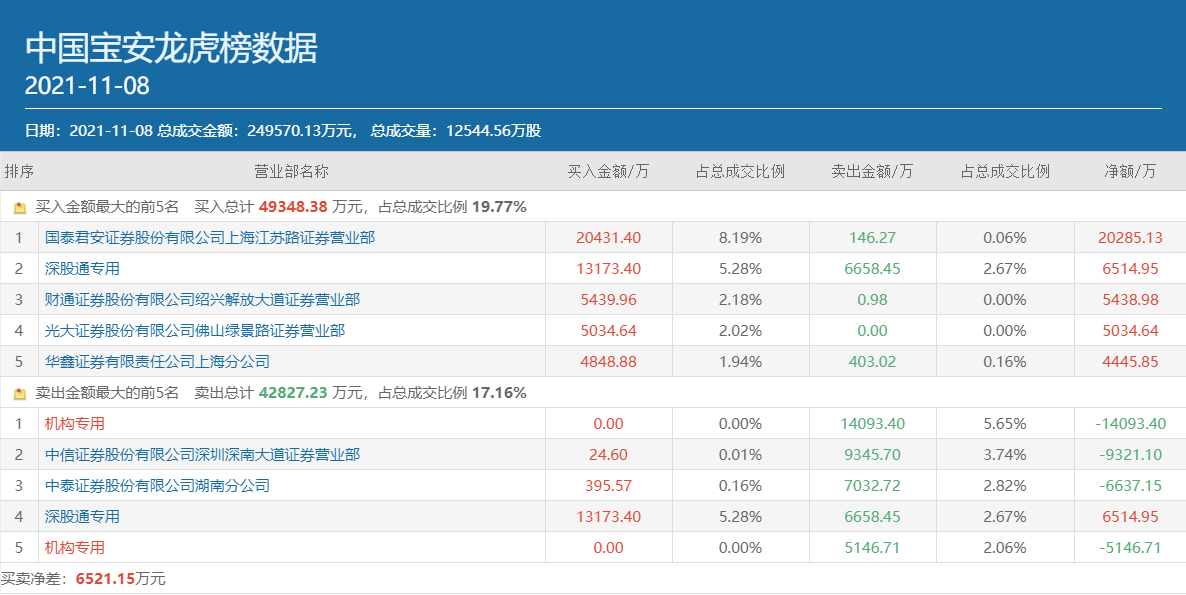Open 中信证券深圳深南大道证券营业部 link
Viewport: 1186px width, 595px height.
202,455
